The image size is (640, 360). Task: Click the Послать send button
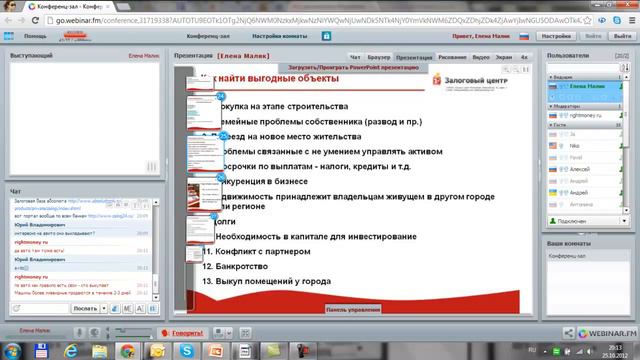pos(85,309)
